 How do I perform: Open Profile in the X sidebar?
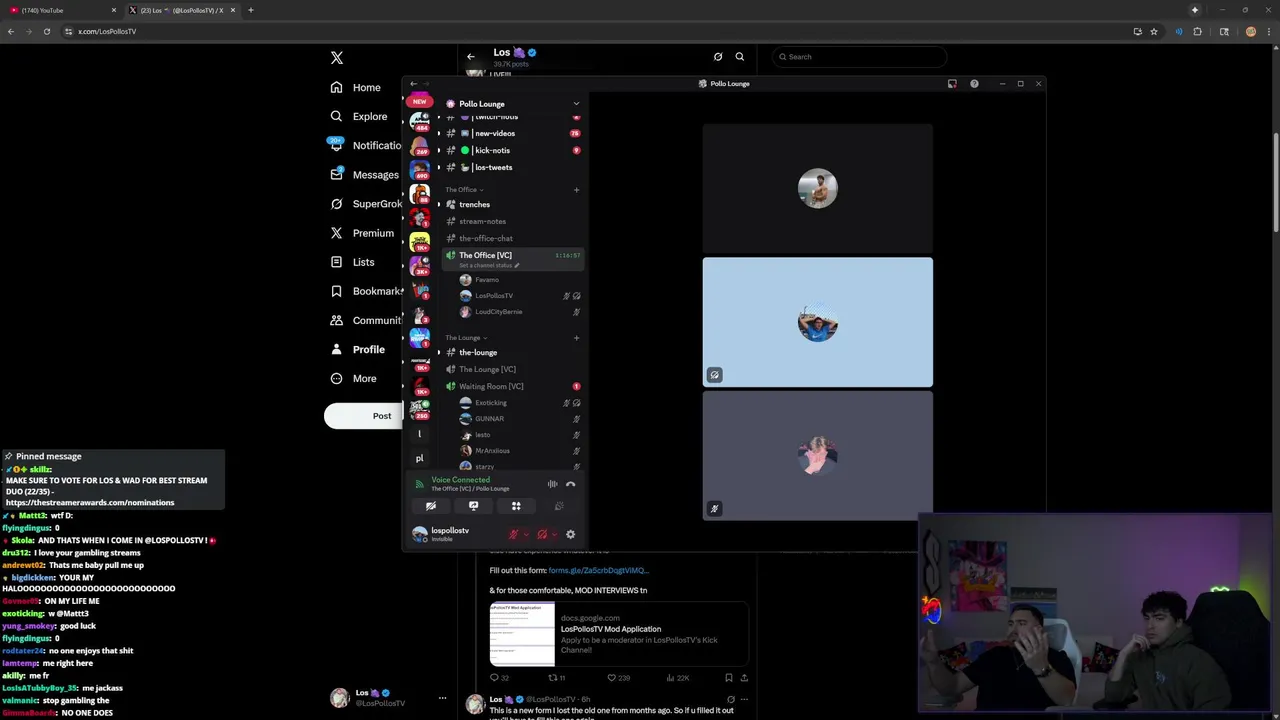357,349
